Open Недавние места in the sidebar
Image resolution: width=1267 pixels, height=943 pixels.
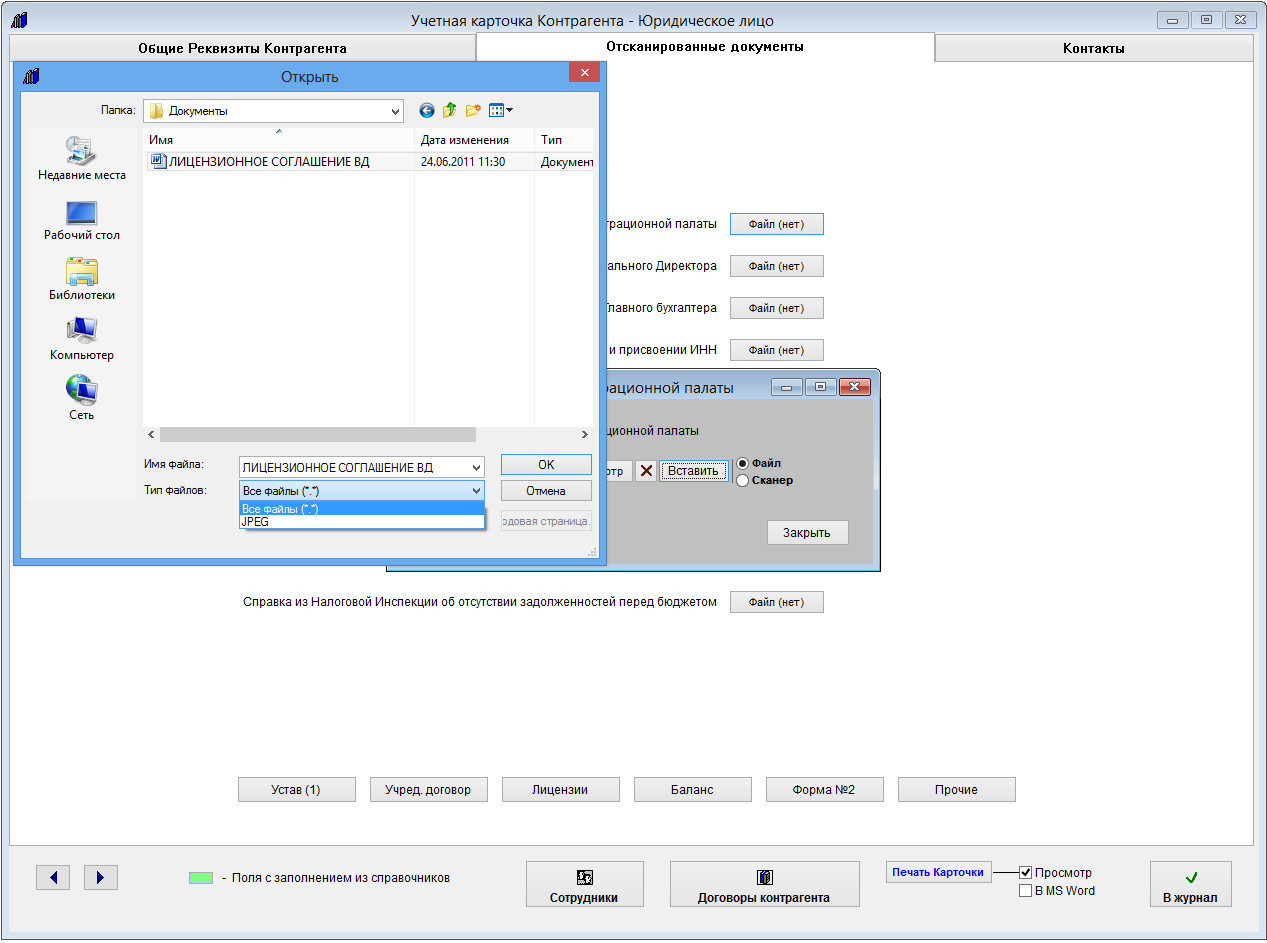(82, 158)
